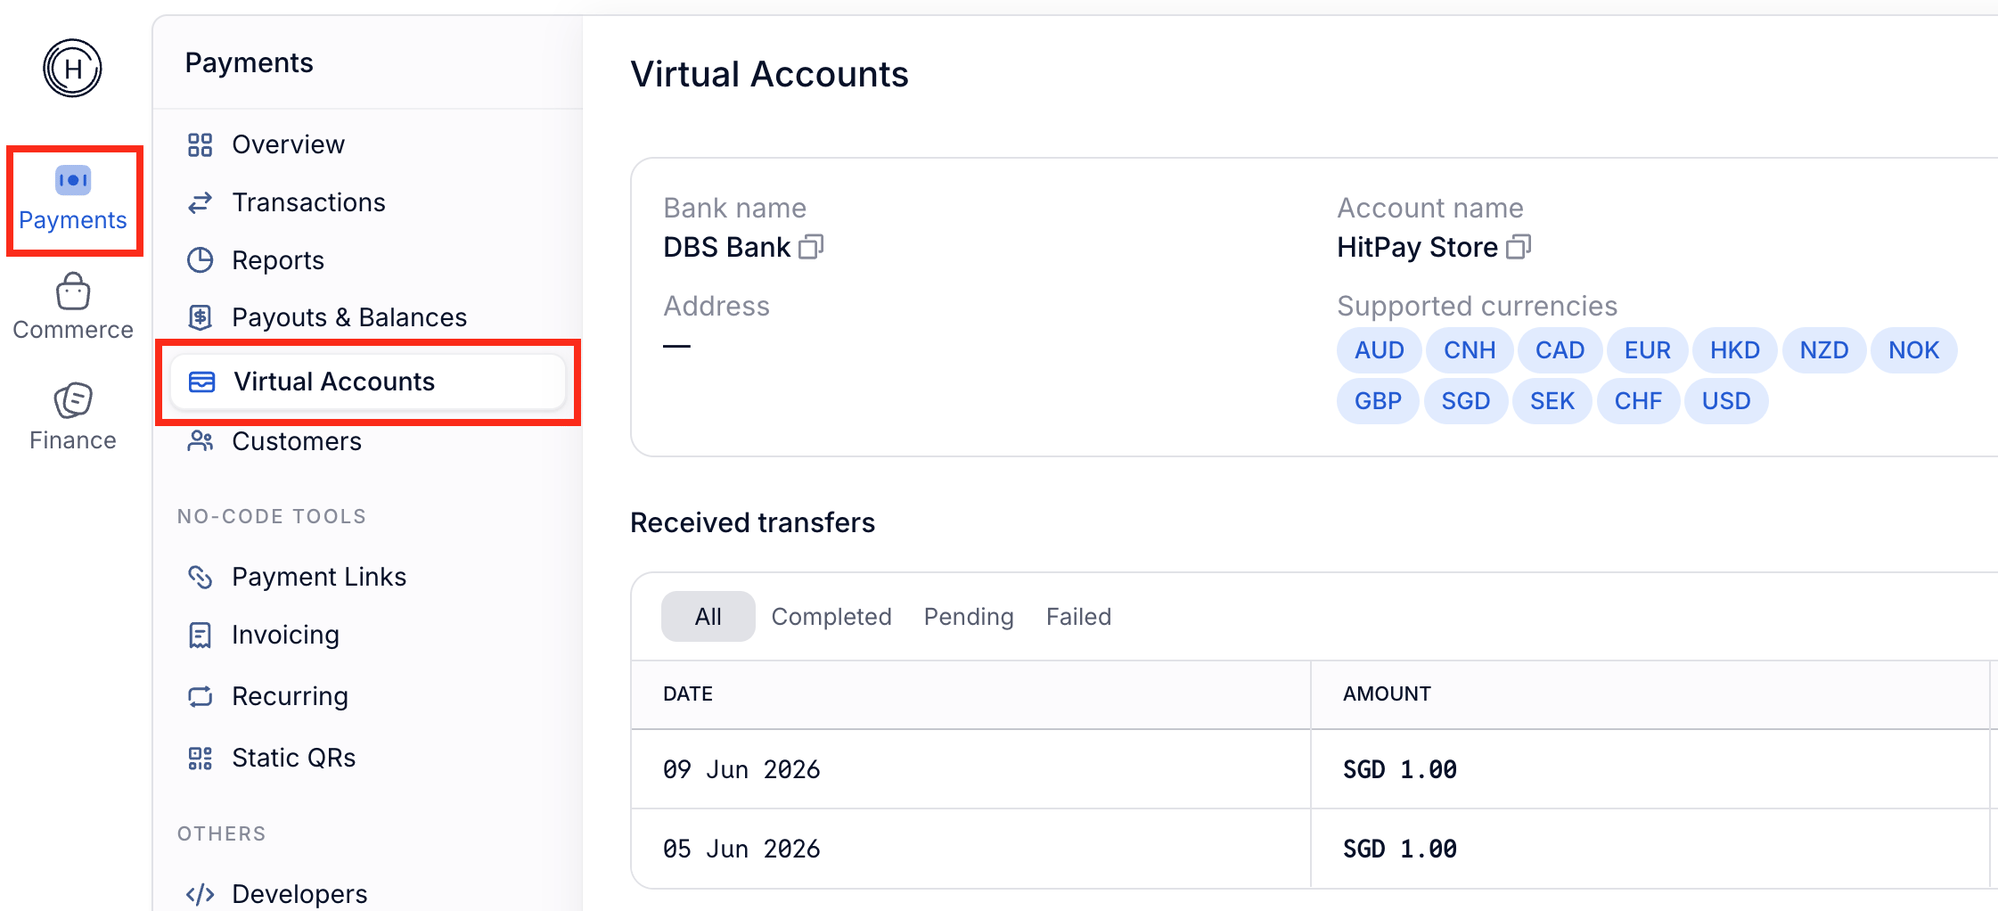This screenshot has width=1998, height=911.
Task: Click the AUD currency tag
Action: tap(1379, 350)
